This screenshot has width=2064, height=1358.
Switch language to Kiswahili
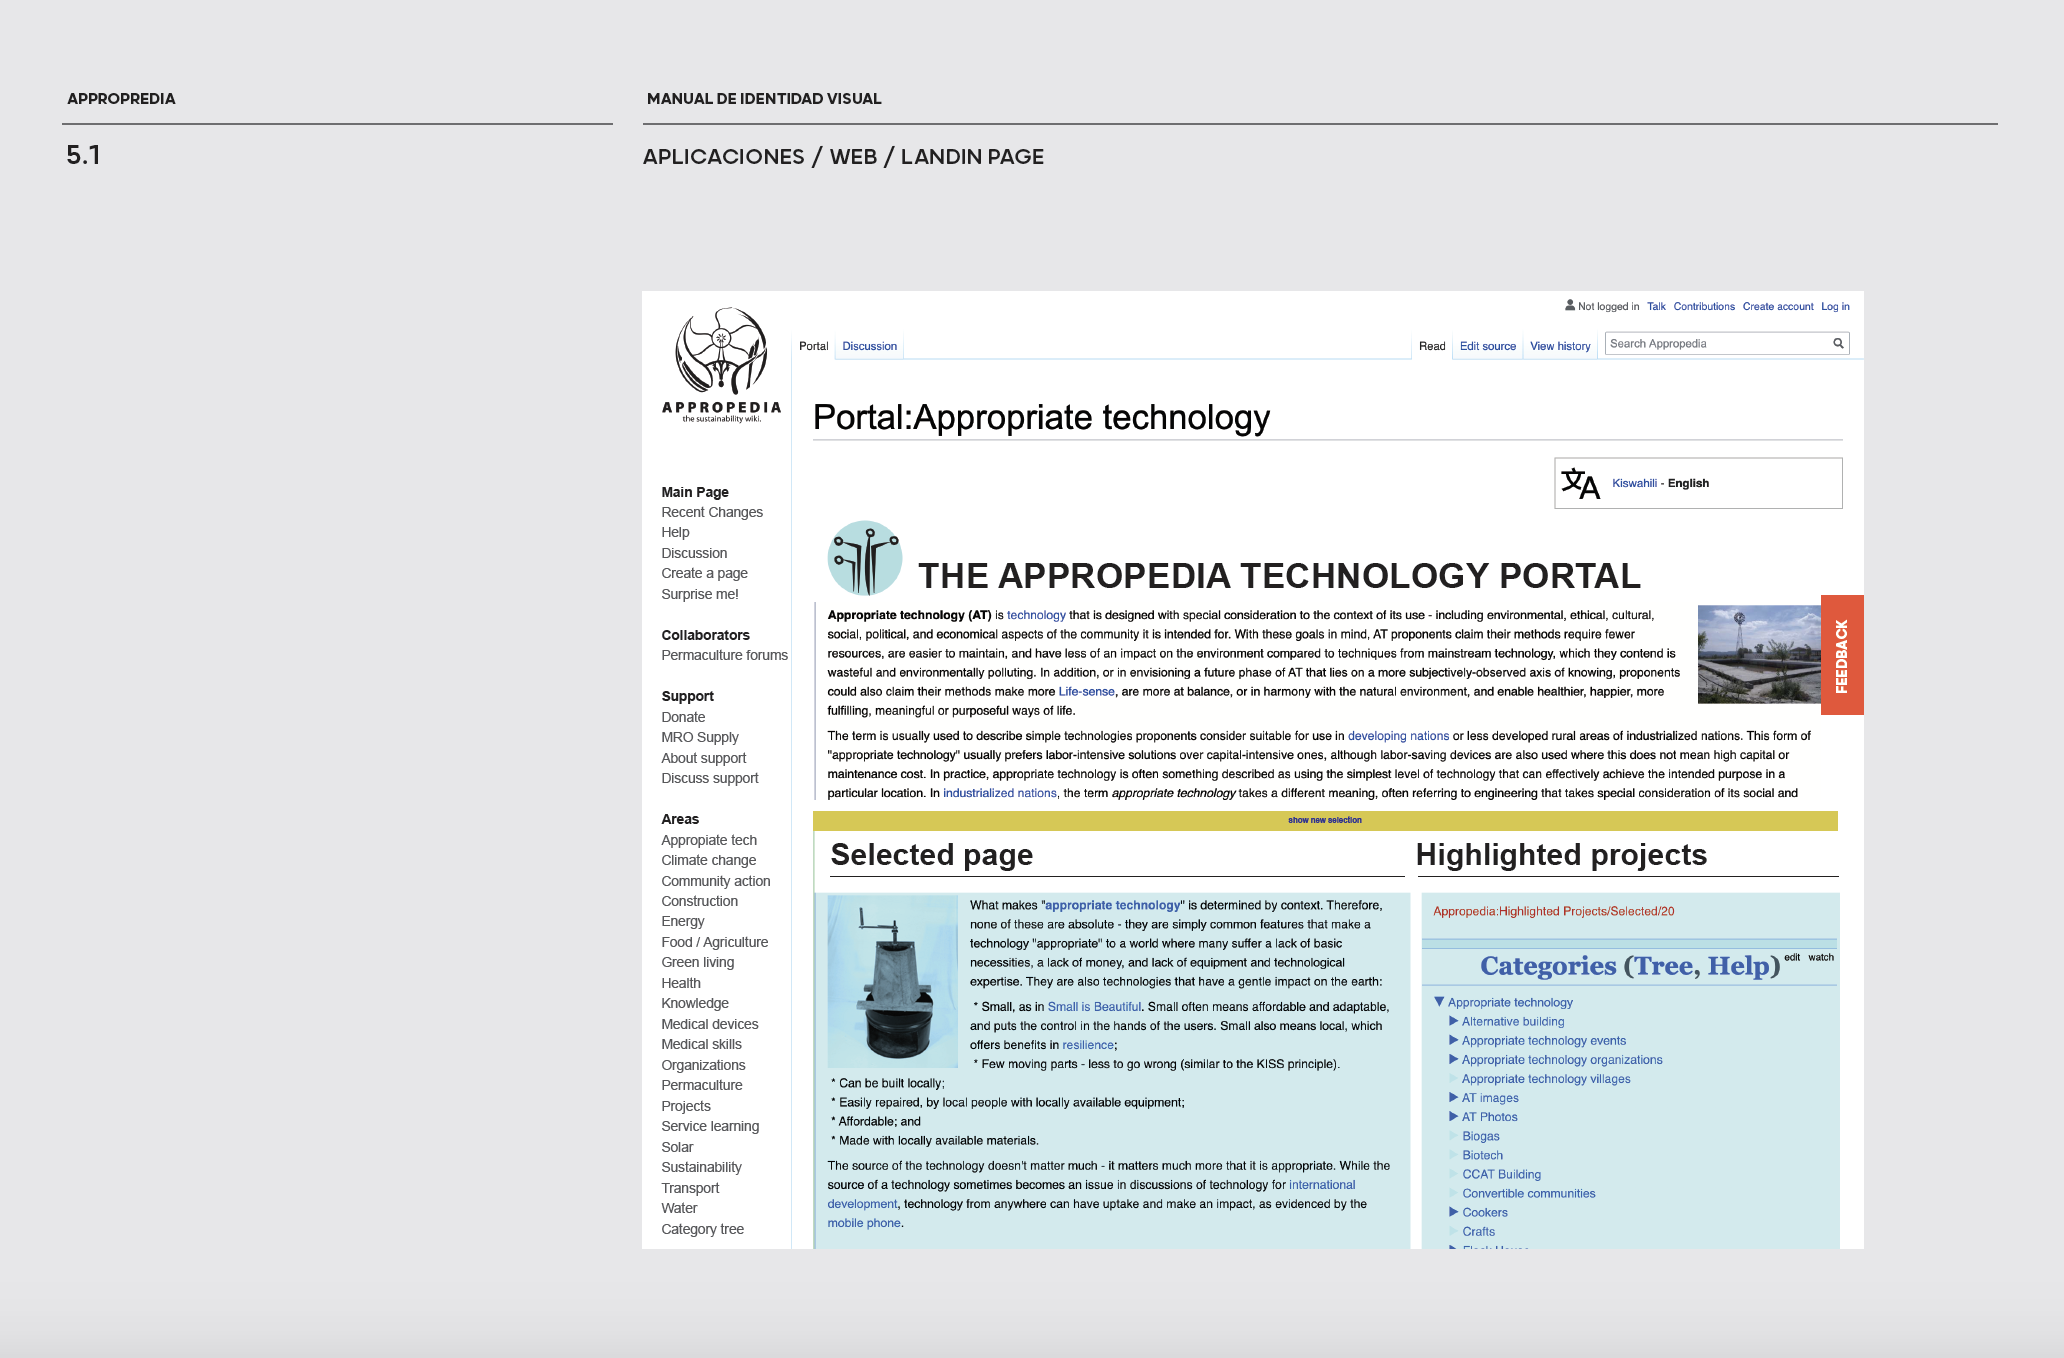pyautogui.click(x=1634, y=483)
